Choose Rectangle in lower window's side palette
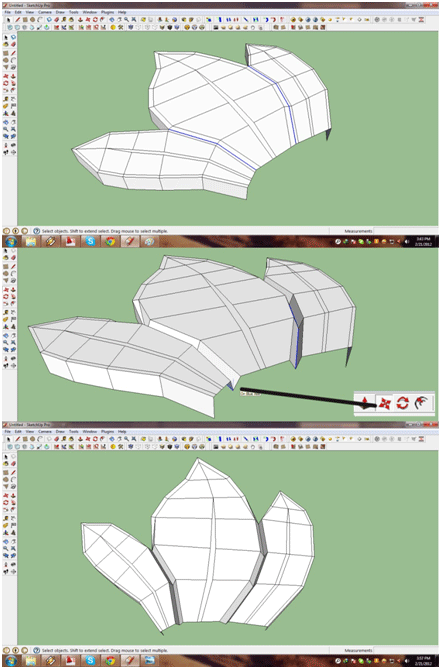The width and height of the screenshot is (441, 669). [6, 473]
